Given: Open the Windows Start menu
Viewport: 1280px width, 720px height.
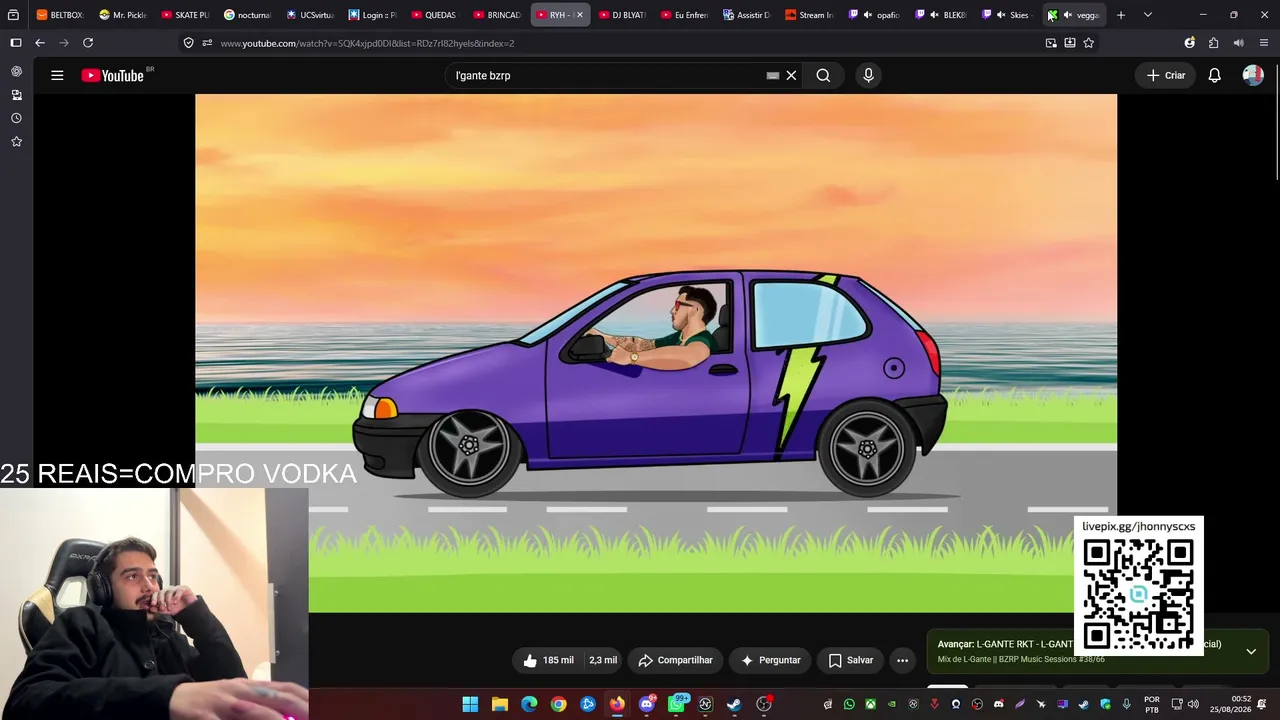Looking at the screenshot, I should pyautogui.click(x=470, y=704).
